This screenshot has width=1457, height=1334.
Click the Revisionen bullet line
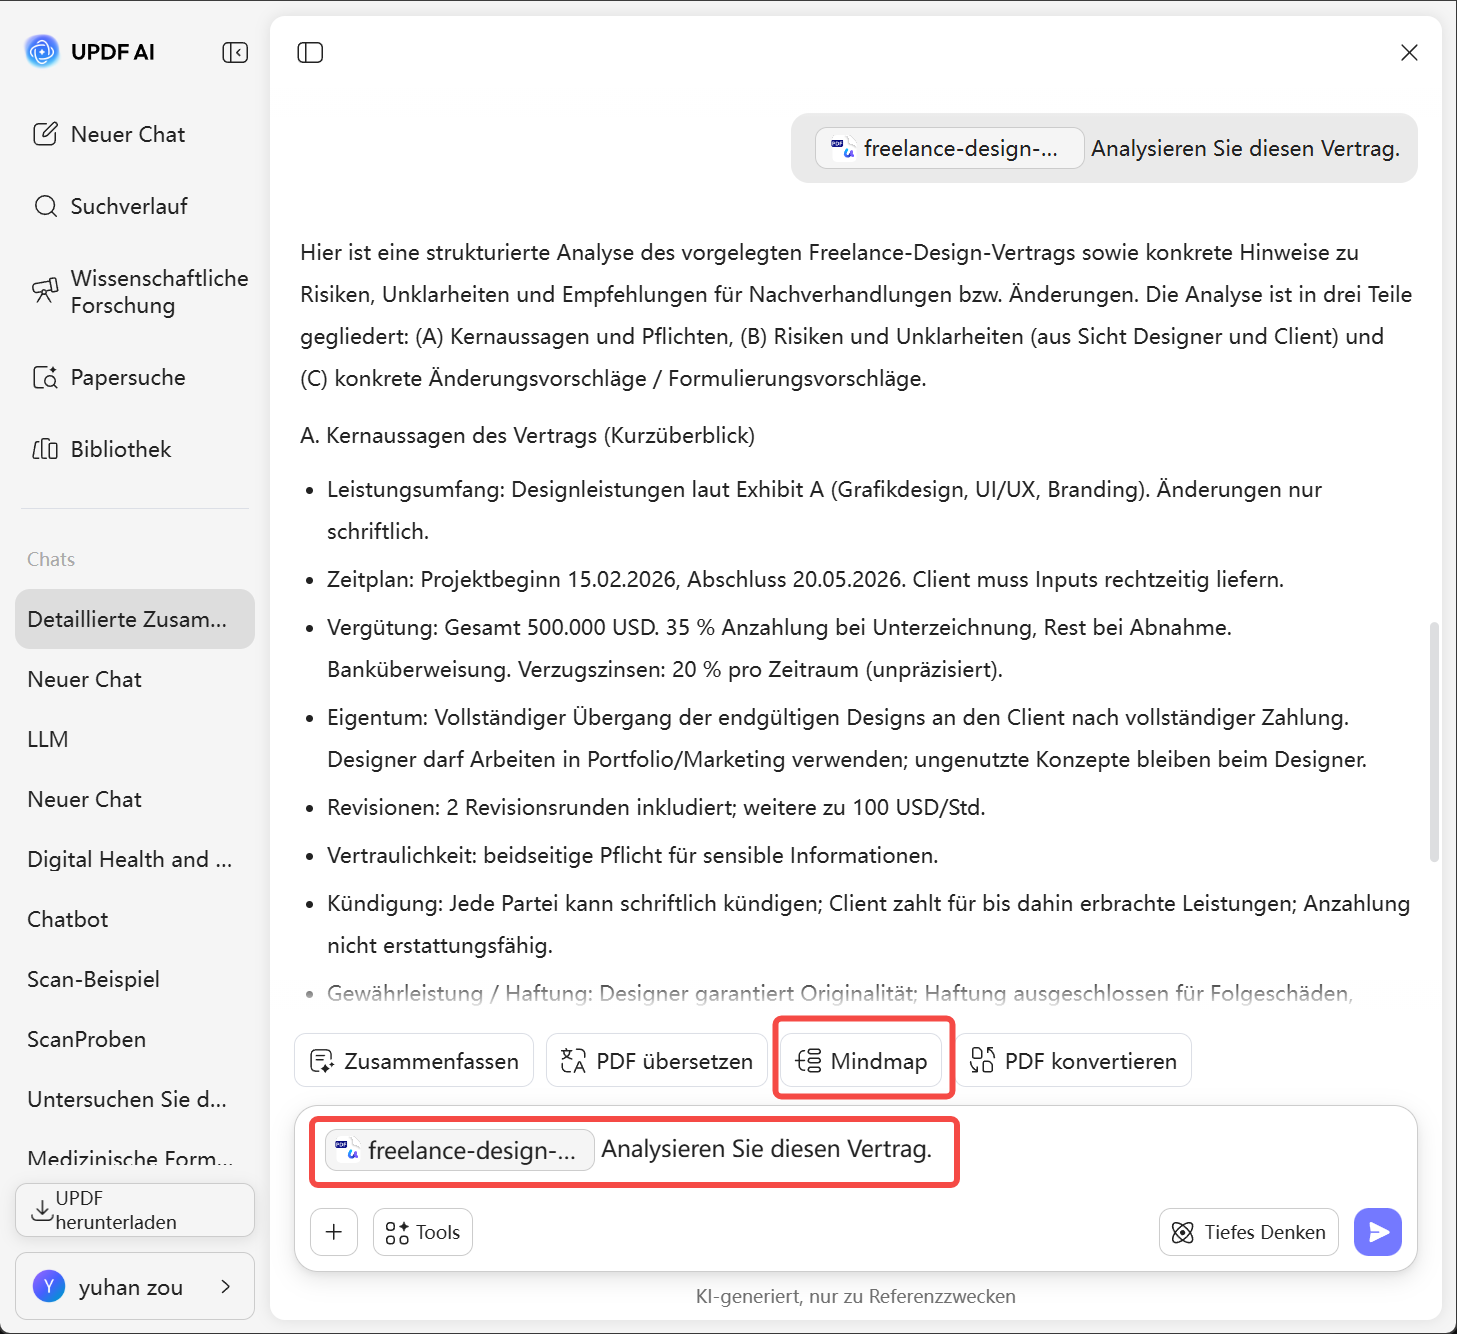tap(656, 807)
